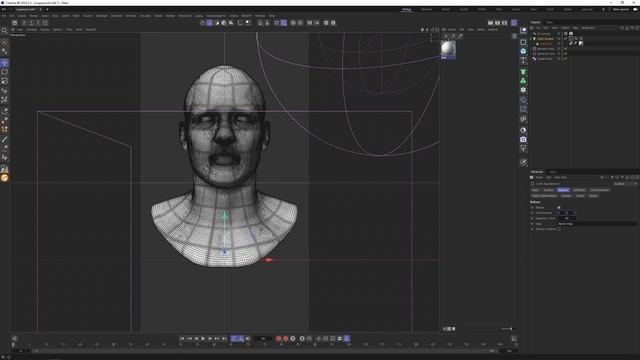Toggle Shader Field enable checkmark
This screenshot has width=640, height=360.
click(565, 59)
